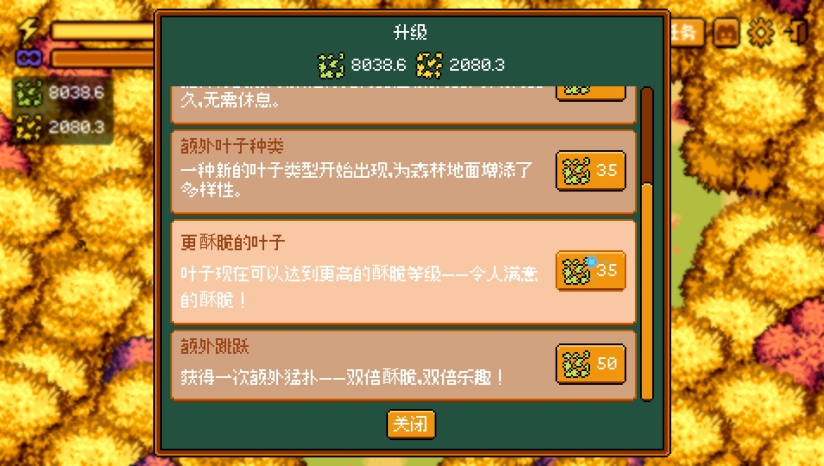Buy 额外叶子种类 upgrade for 35 leaves
824x466 pixels.
(x=591, y=171)
